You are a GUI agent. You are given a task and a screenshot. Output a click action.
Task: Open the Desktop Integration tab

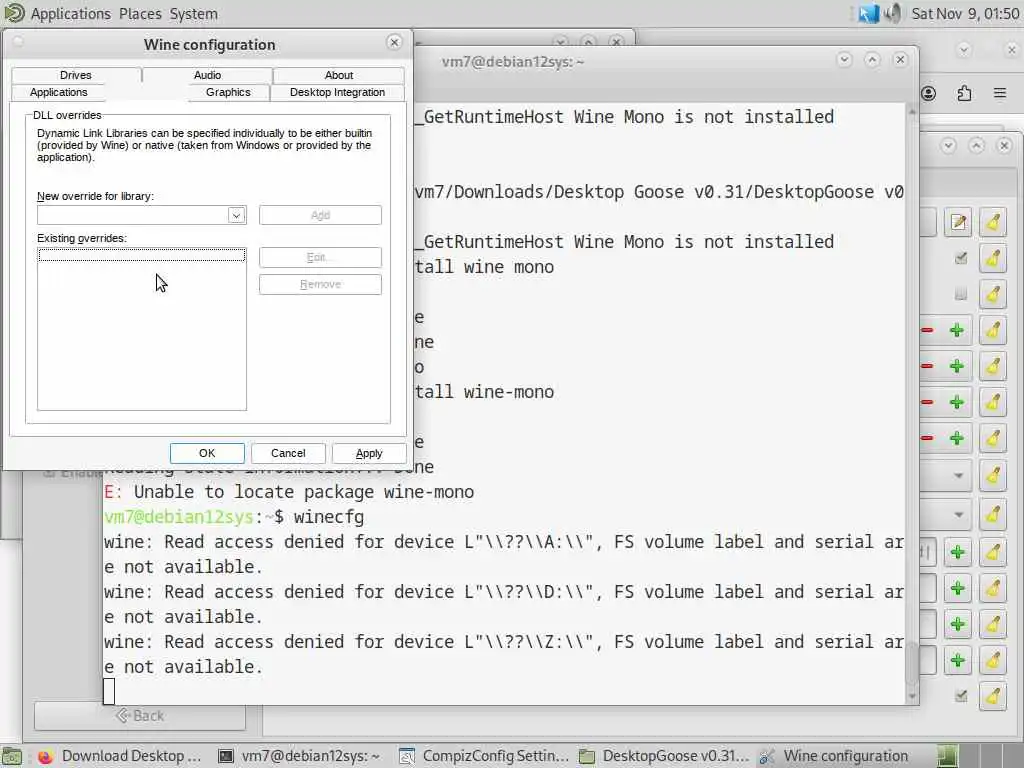[338, 93]
